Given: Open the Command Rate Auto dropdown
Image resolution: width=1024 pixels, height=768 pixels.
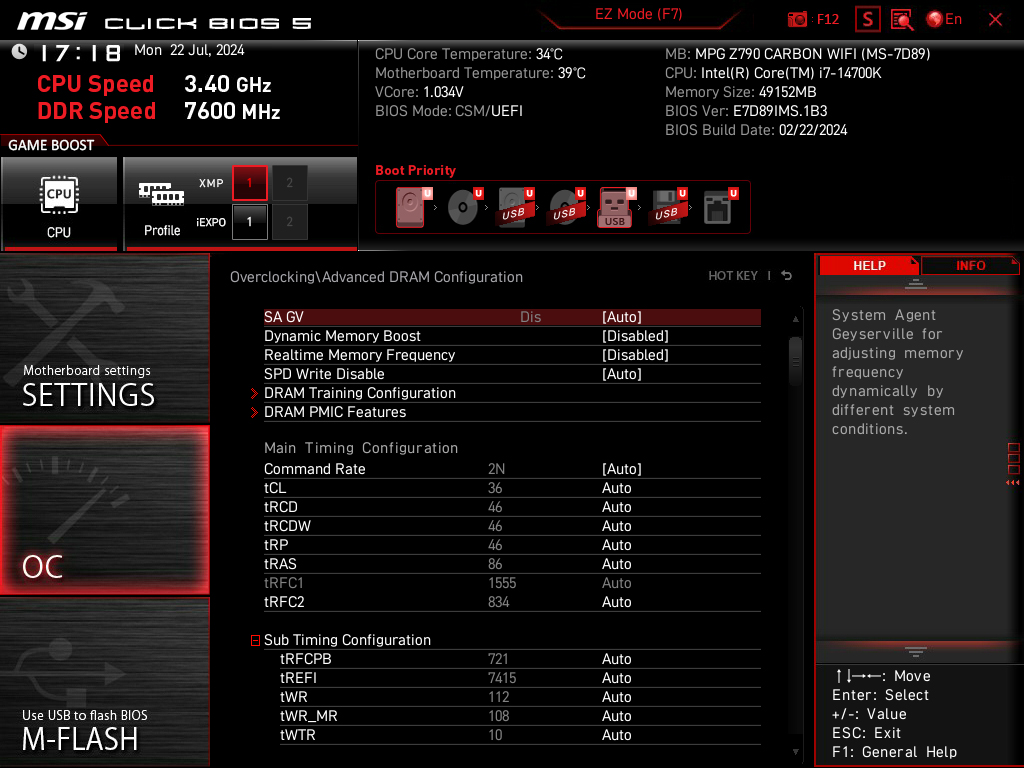Looking at the screenshot, I should (621, 469).
